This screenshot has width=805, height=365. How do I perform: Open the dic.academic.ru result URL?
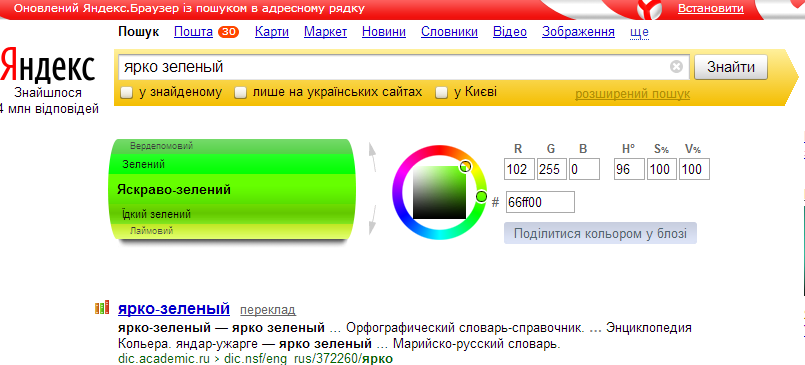click(255, 358)
